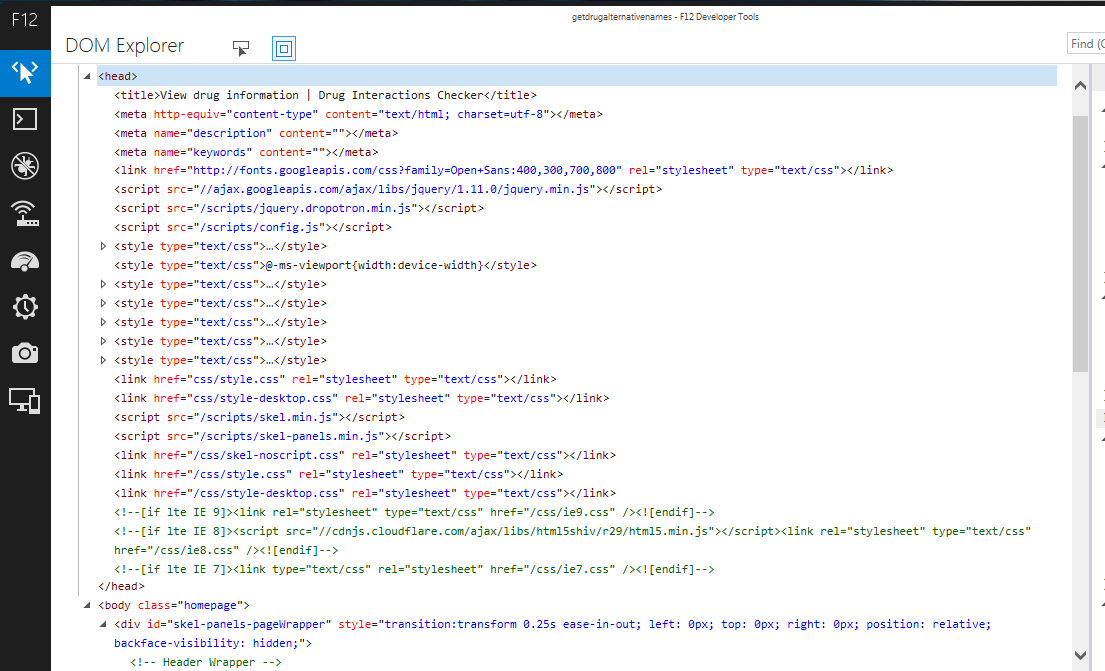The width and height of the screenshot is (1105, 671).
Task: Select the meta content-type row
Action: pos(358,114)
